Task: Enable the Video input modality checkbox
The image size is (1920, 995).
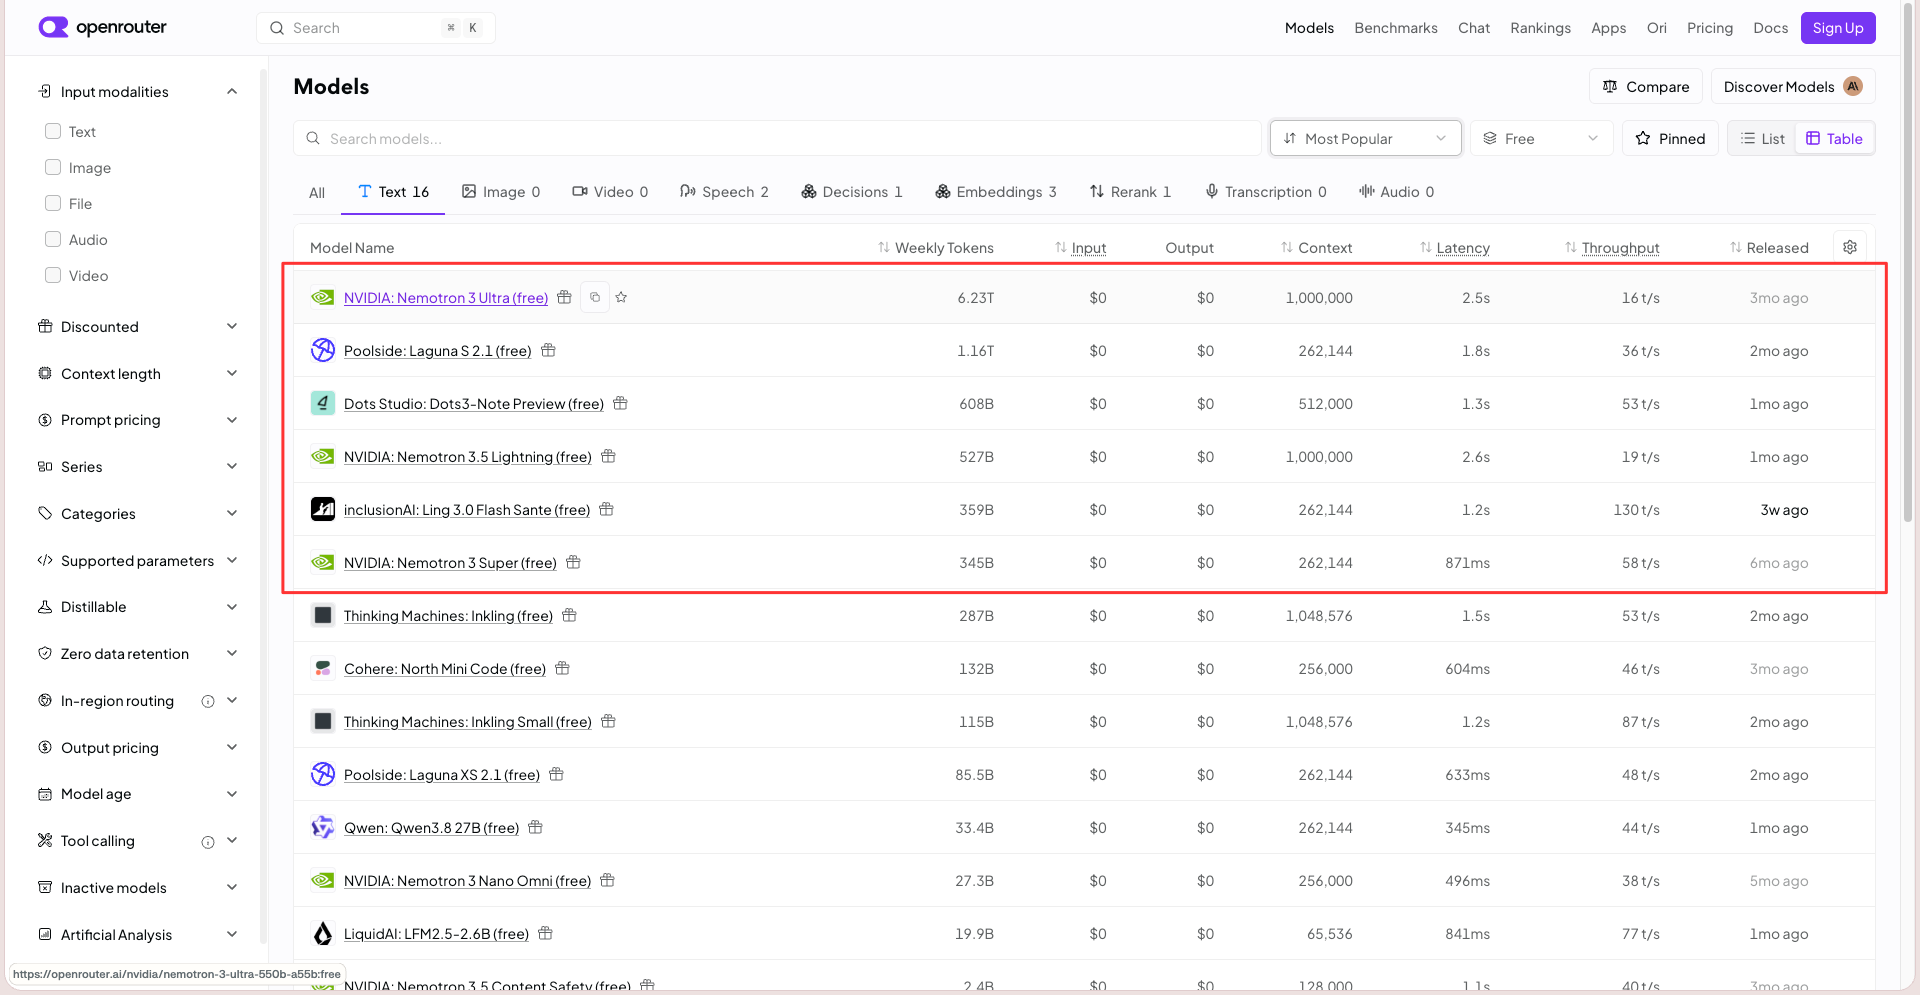Action: coord(53,275)
